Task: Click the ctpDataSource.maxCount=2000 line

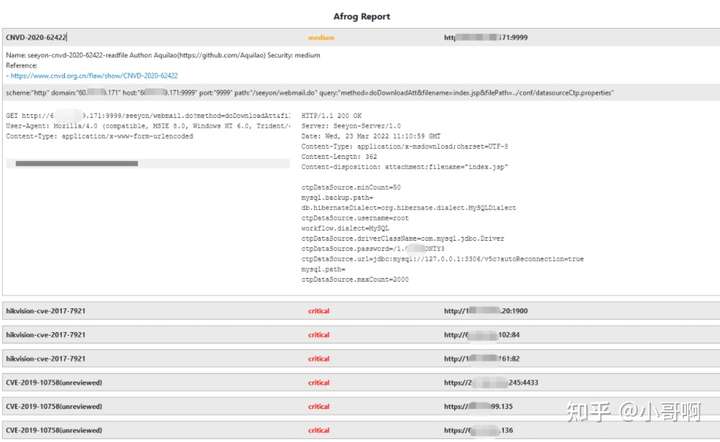Action: [x=355, y=280]
